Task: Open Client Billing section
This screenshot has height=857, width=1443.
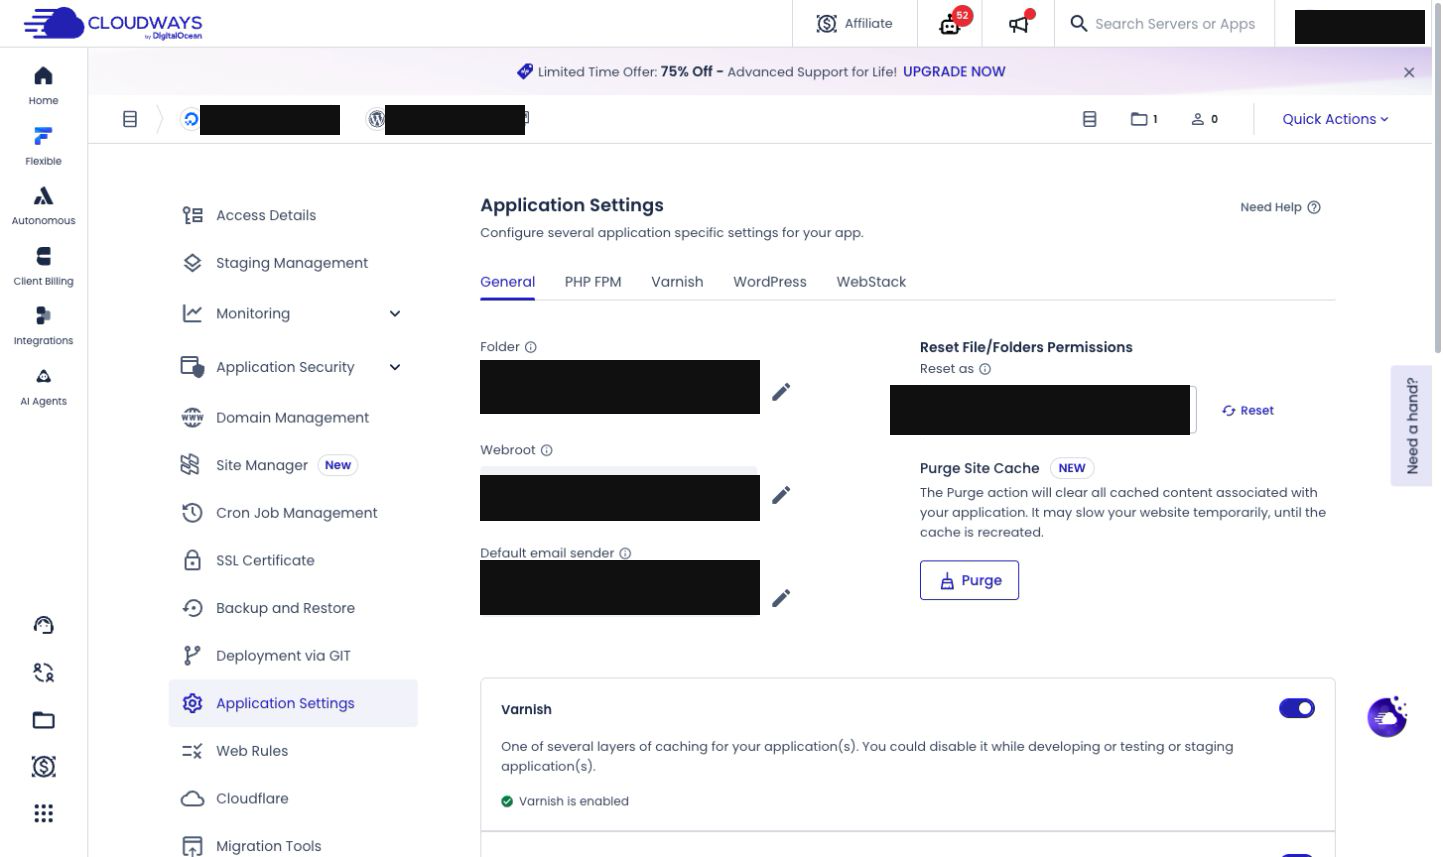Action: point(43,266)
